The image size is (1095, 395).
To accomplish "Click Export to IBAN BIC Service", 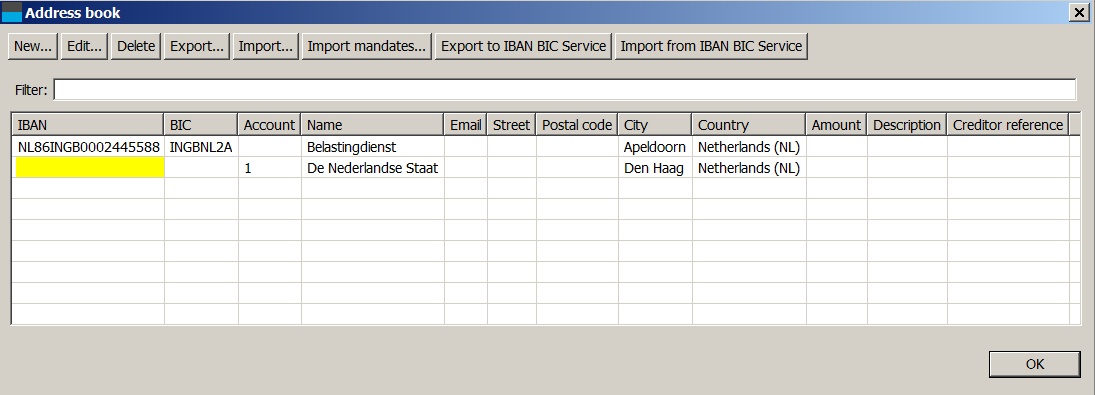I will [524, 46].
